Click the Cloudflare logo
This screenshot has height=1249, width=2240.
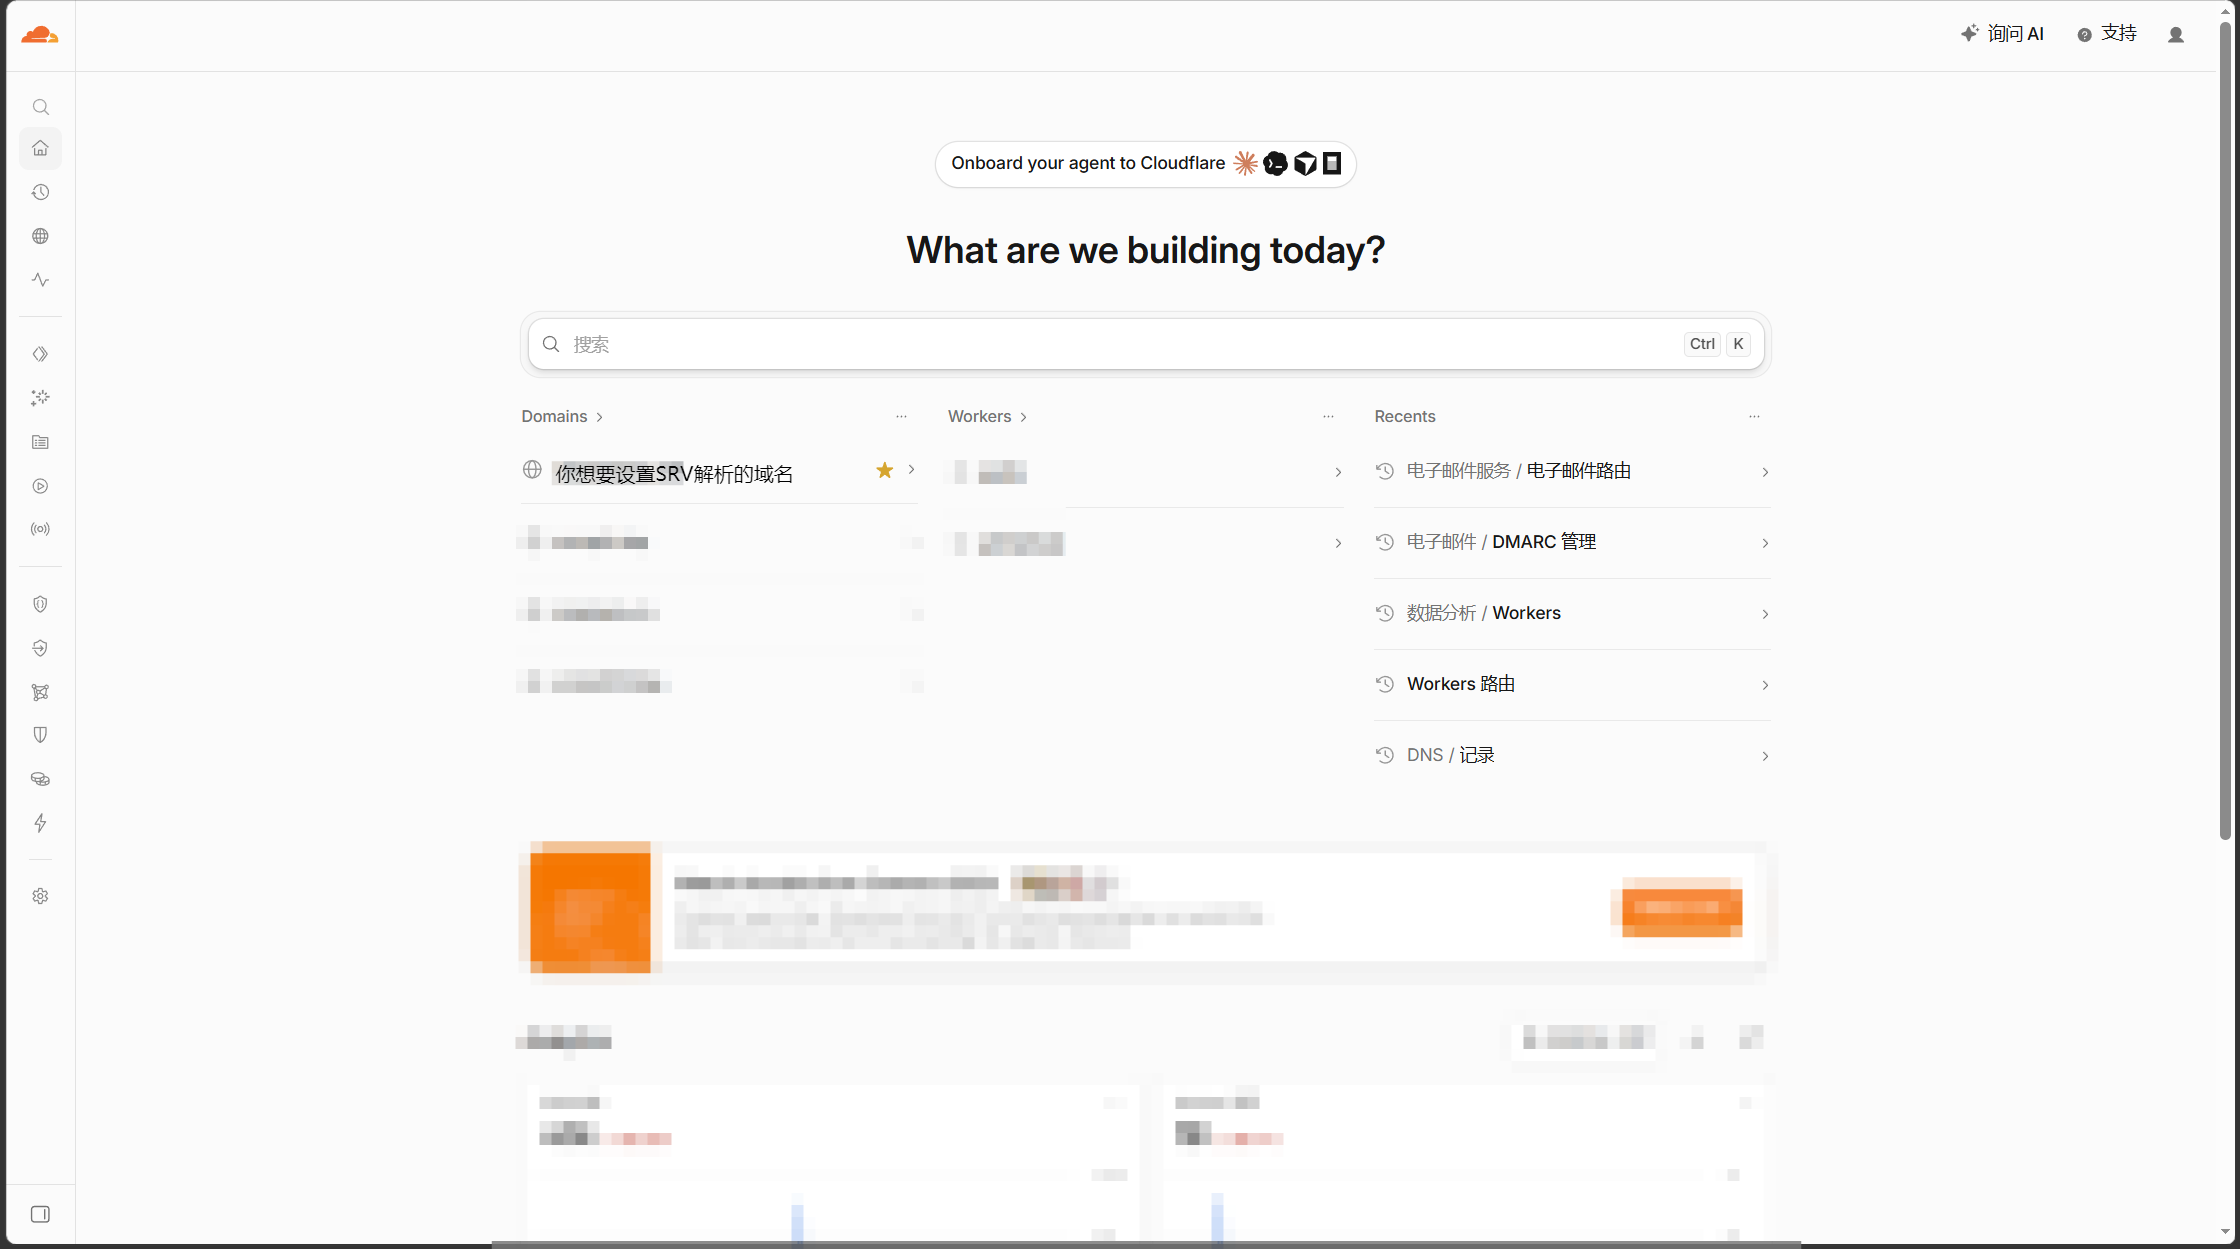coord(40,35)
